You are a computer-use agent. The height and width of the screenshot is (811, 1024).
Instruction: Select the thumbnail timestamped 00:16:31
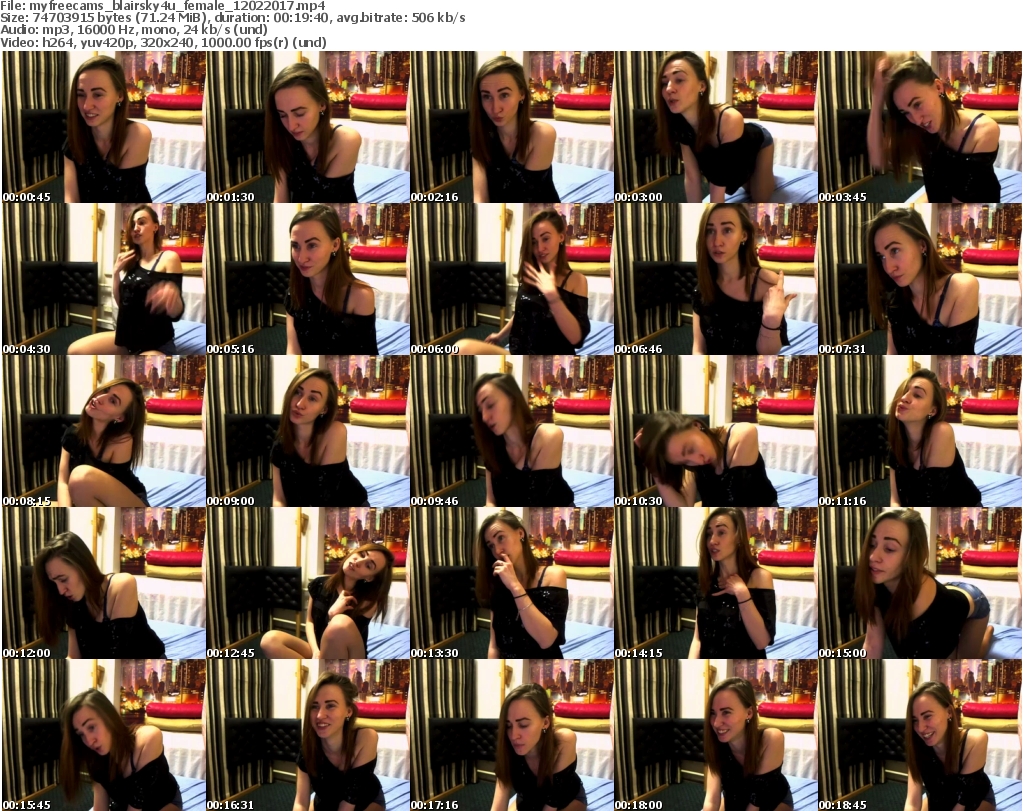[x=307, y=735]
